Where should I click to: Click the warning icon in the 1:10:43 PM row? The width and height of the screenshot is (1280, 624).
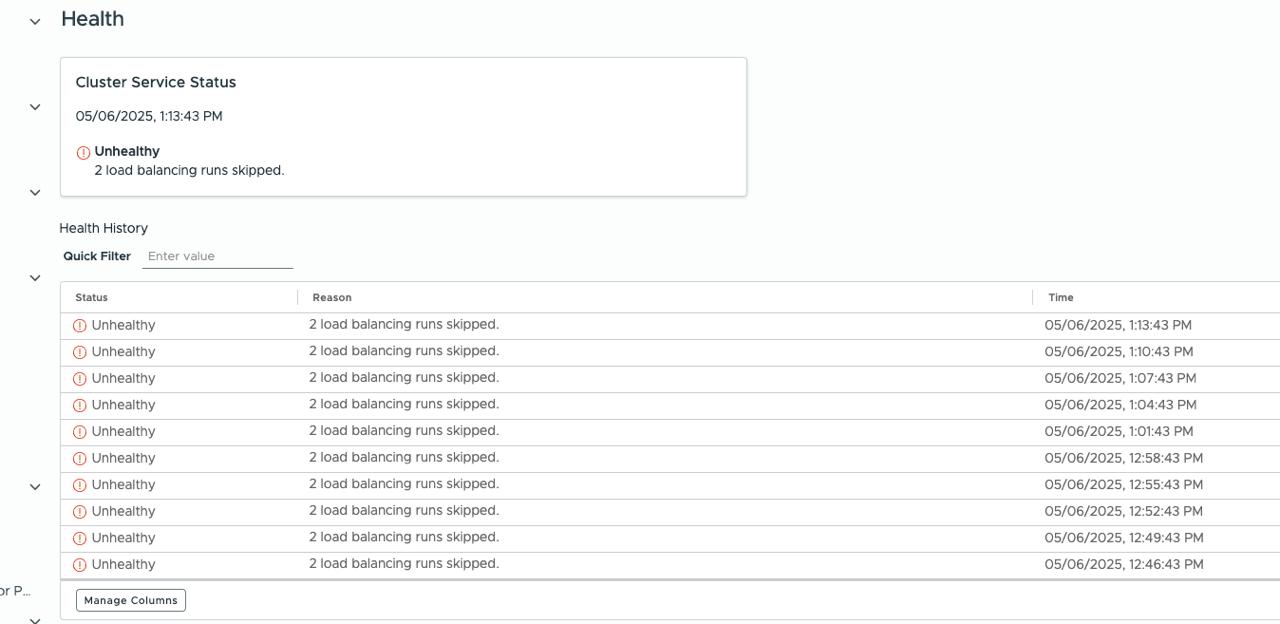pos(80,352)
